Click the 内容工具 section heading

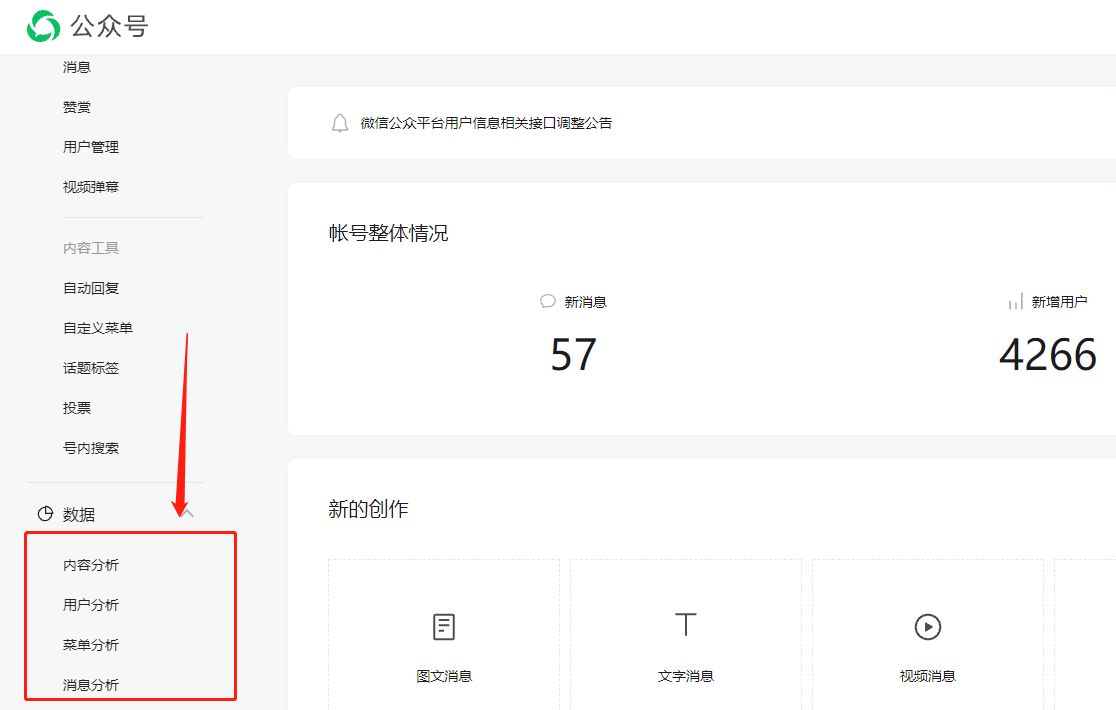click(90, 248)
